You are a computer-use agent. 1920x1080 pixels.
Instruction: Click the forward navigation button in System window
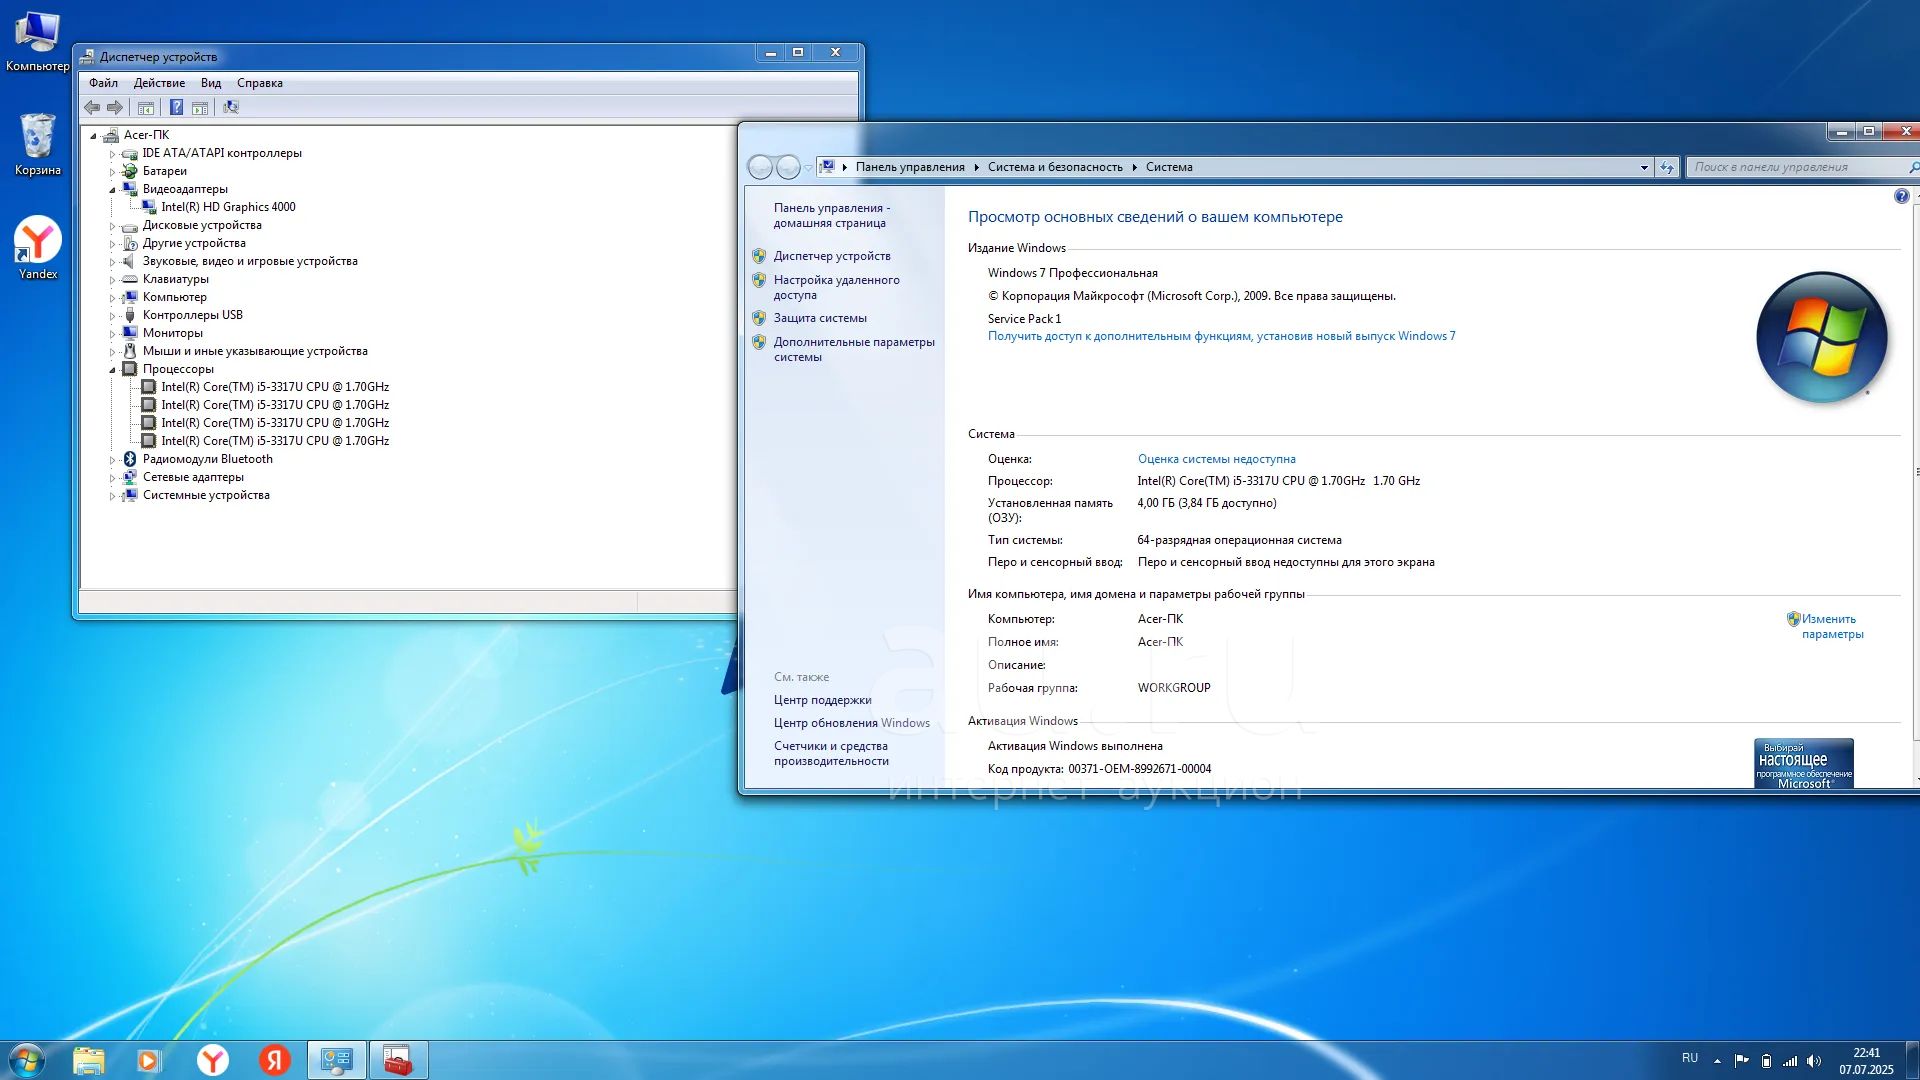point(788,167)
